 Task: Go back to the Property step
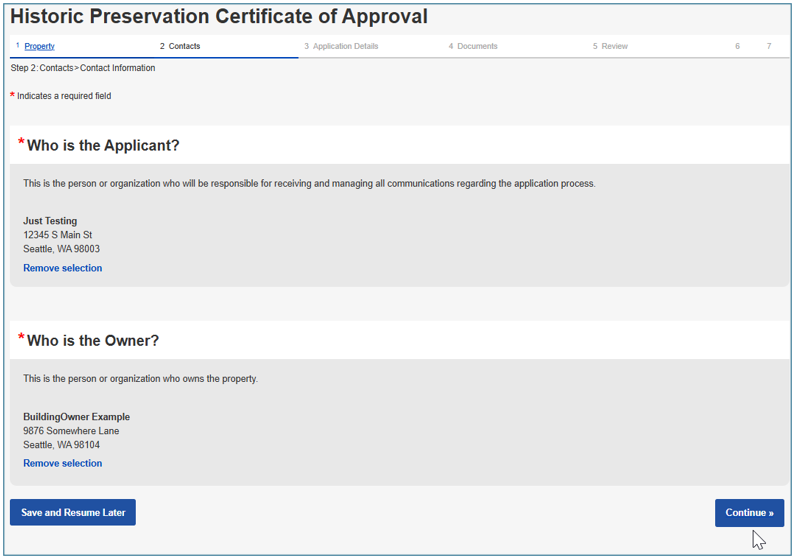39,46
